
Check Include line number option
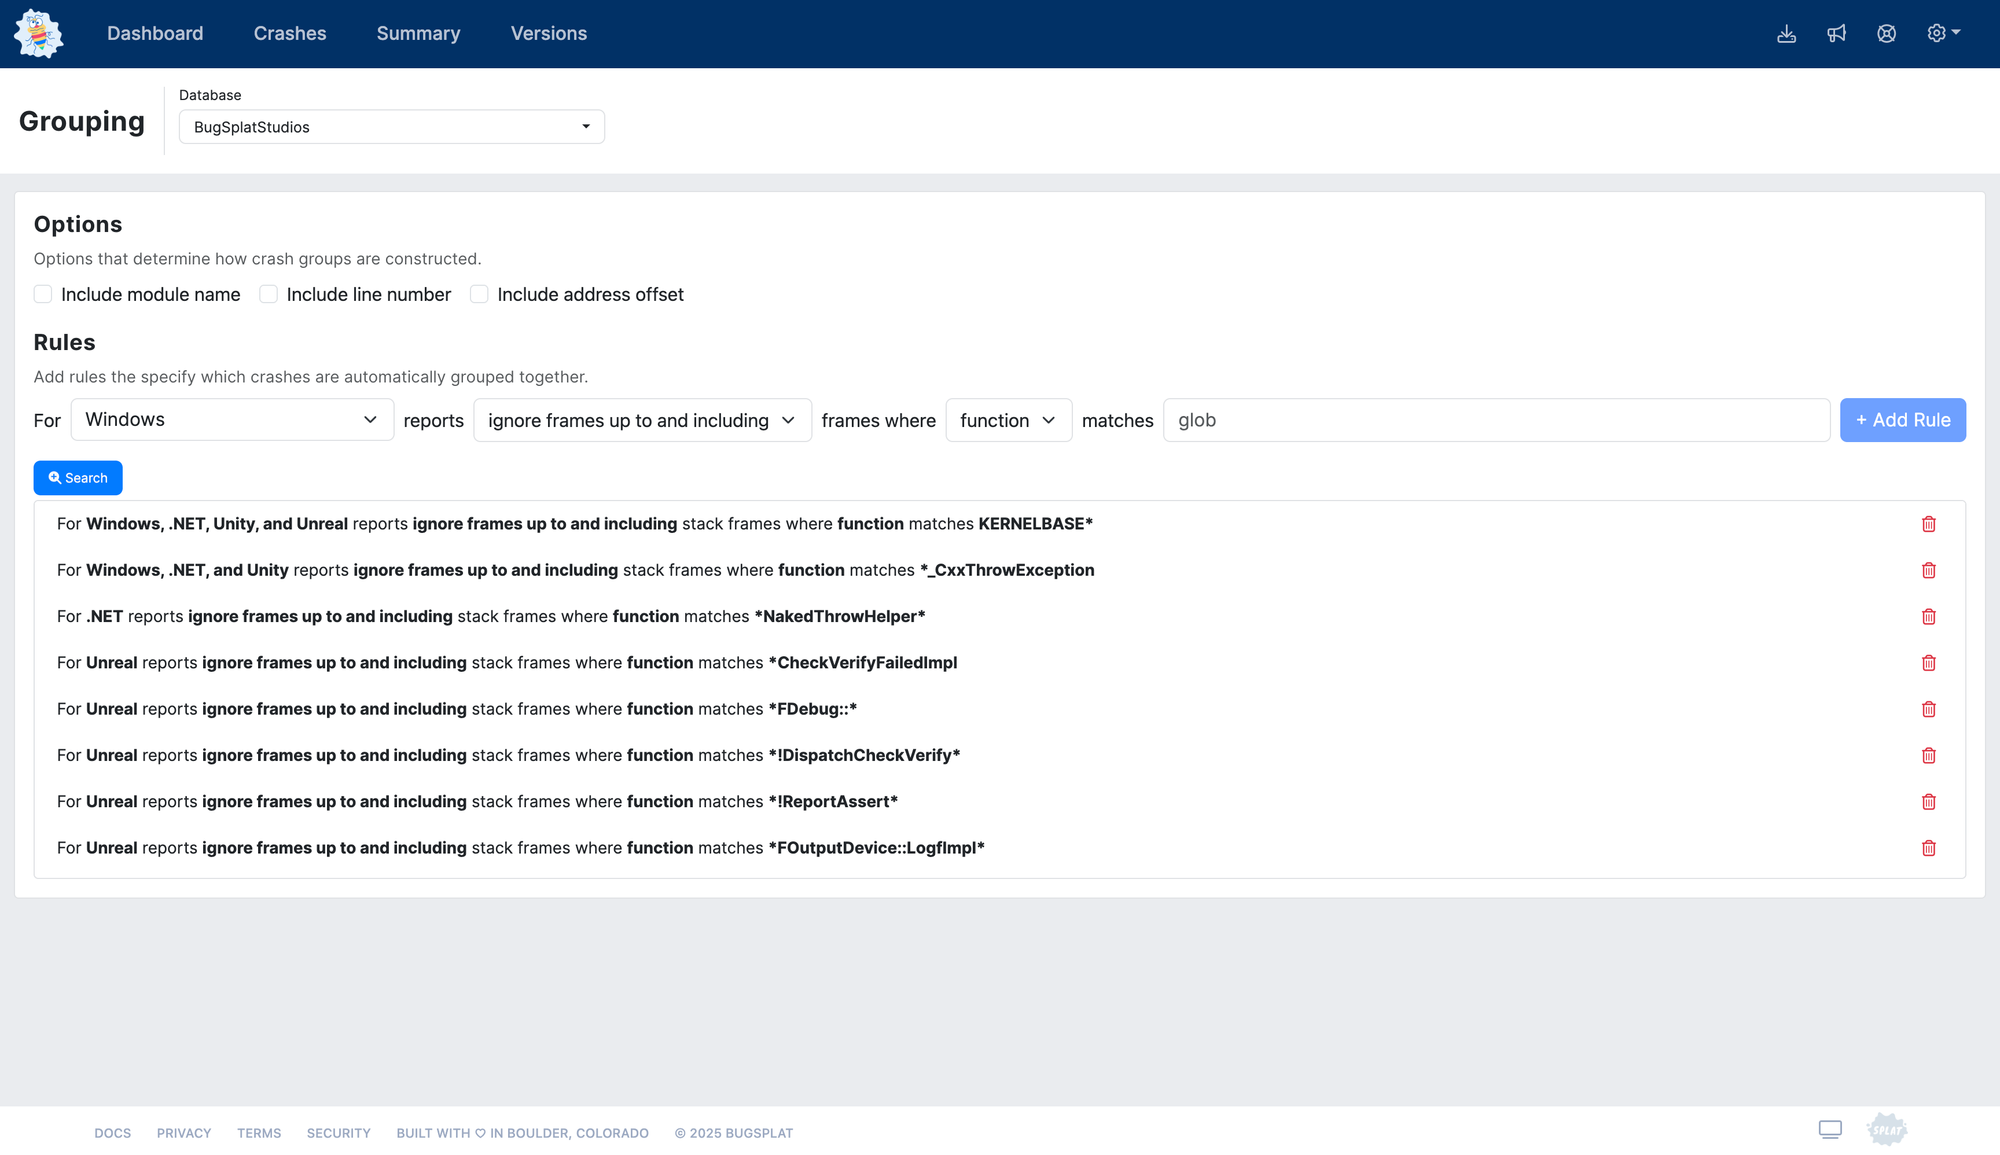(268, 294)
